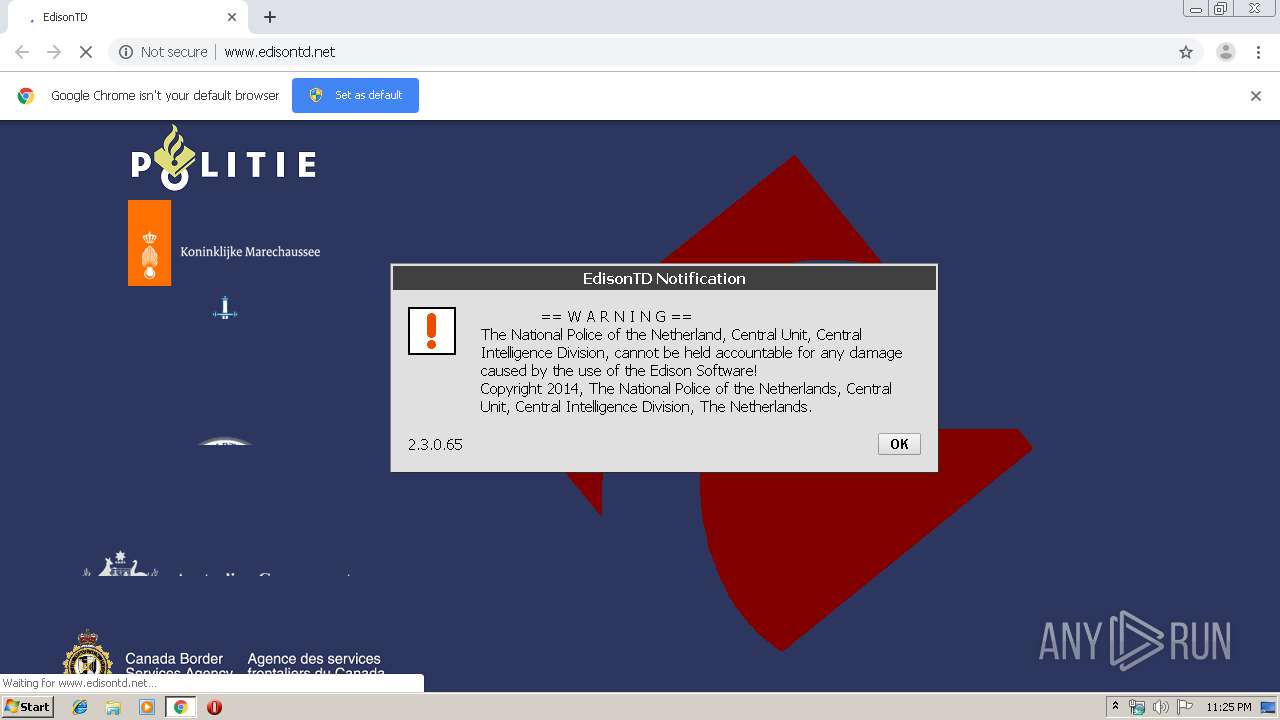Click the EdisonTD Notification title bar
The width and height of the screenshot is (1280, 720).
(x=664, y=278)
